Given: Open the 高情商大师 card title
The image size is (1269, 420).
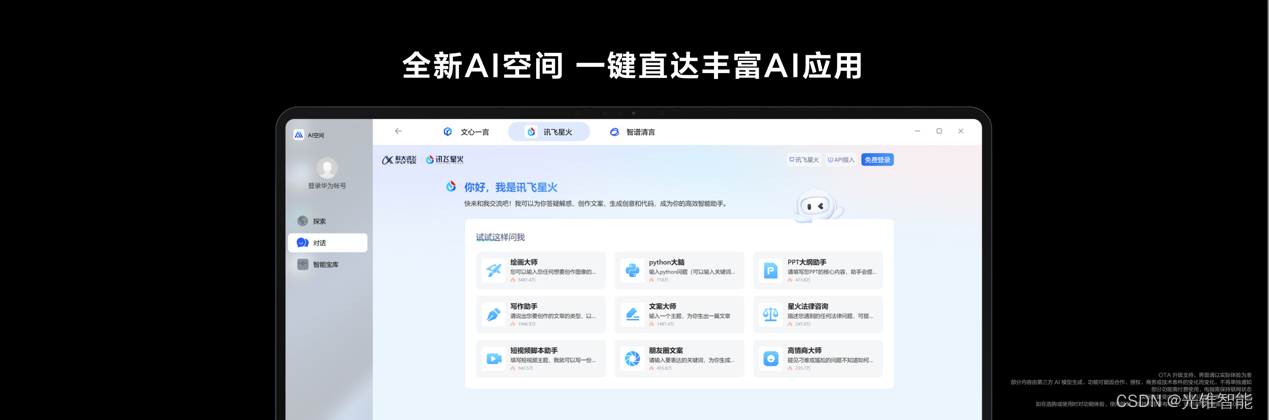Looking at the screenshot, I should coord(804,351).
